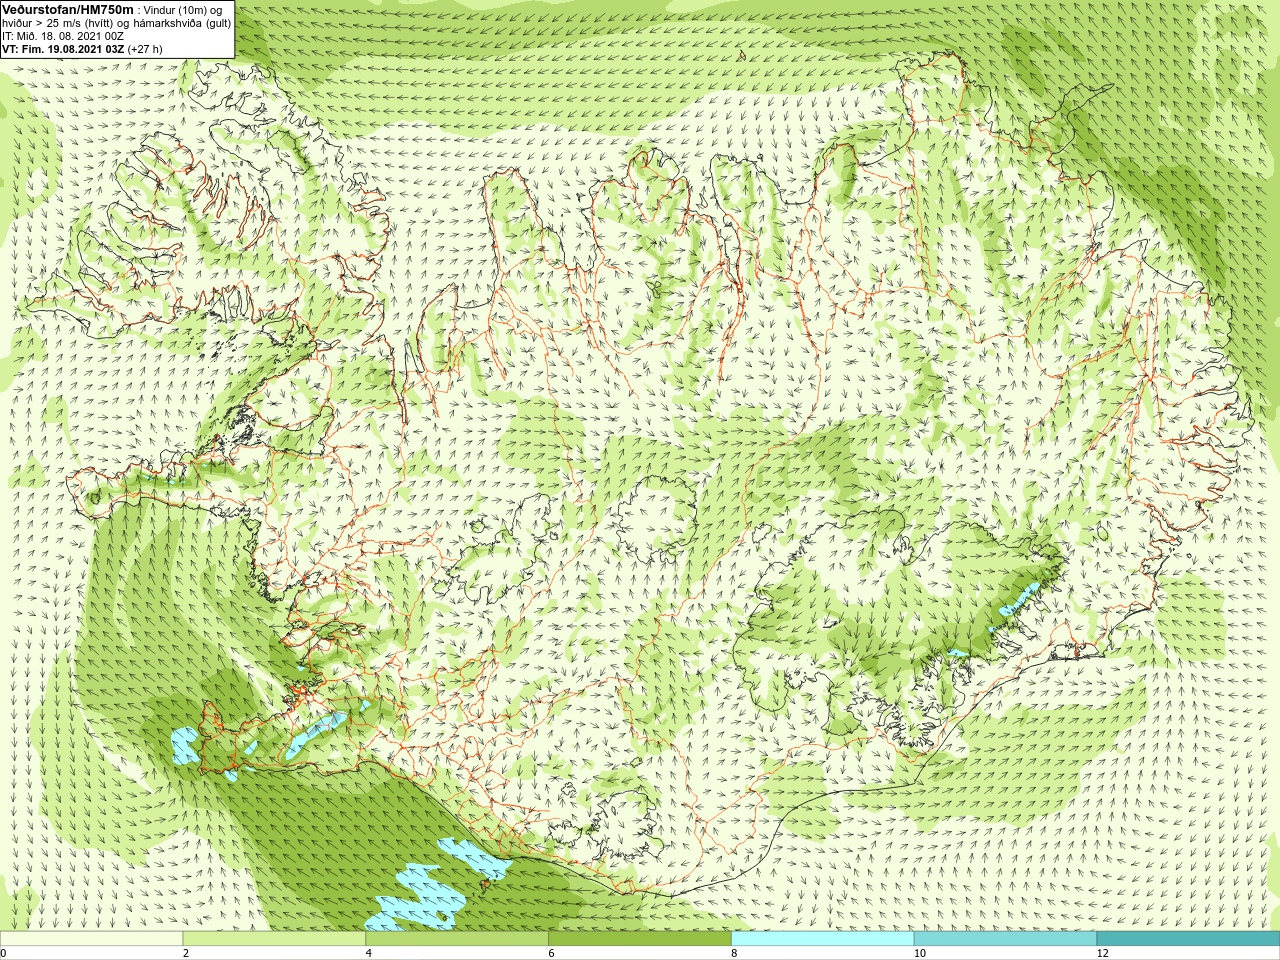Viewport: 1280px width, 960px height.
Task: Click the legend tick label '4'
Action: click(x=369, y=953)
